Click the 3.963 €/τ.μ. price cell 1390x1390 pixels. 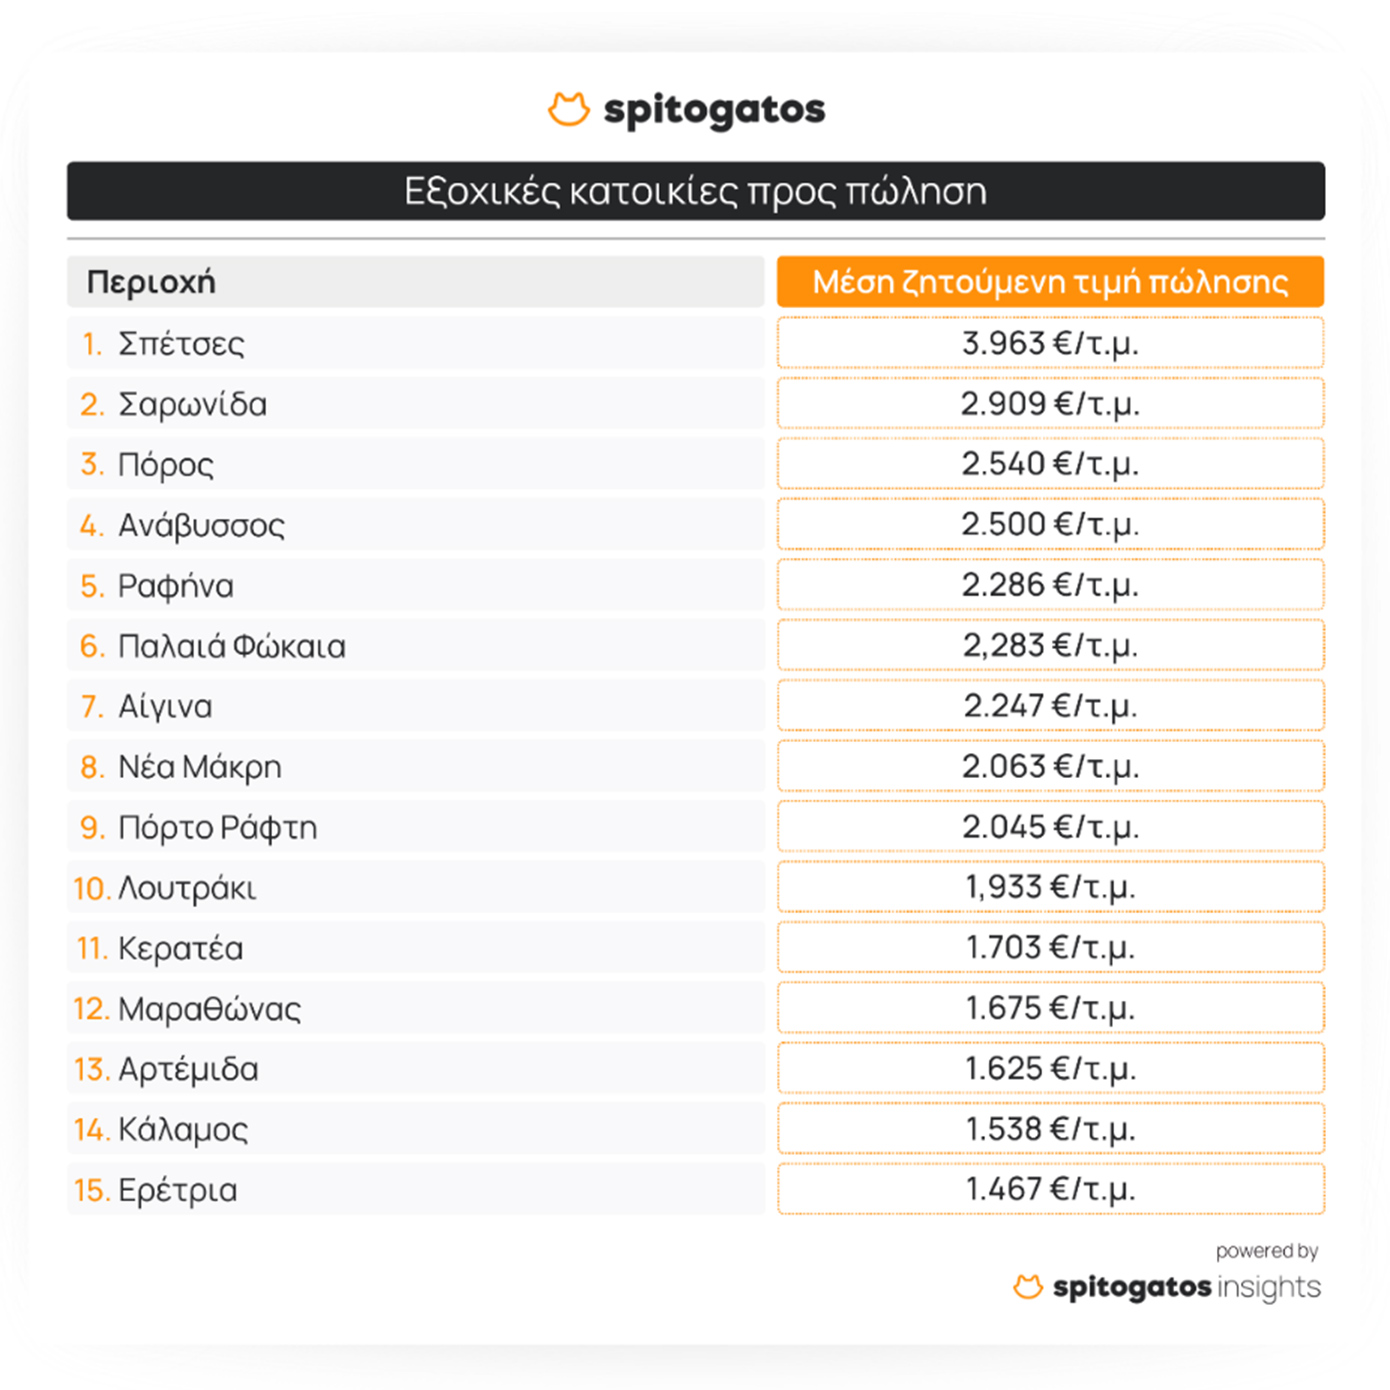click(1050, 343)
